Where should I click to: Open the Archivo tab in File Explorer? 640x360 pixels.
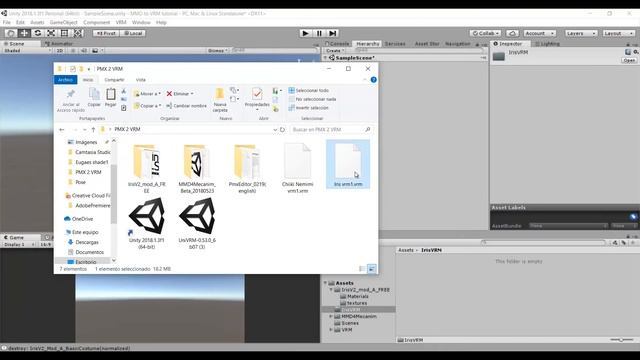tap(65, 80)
